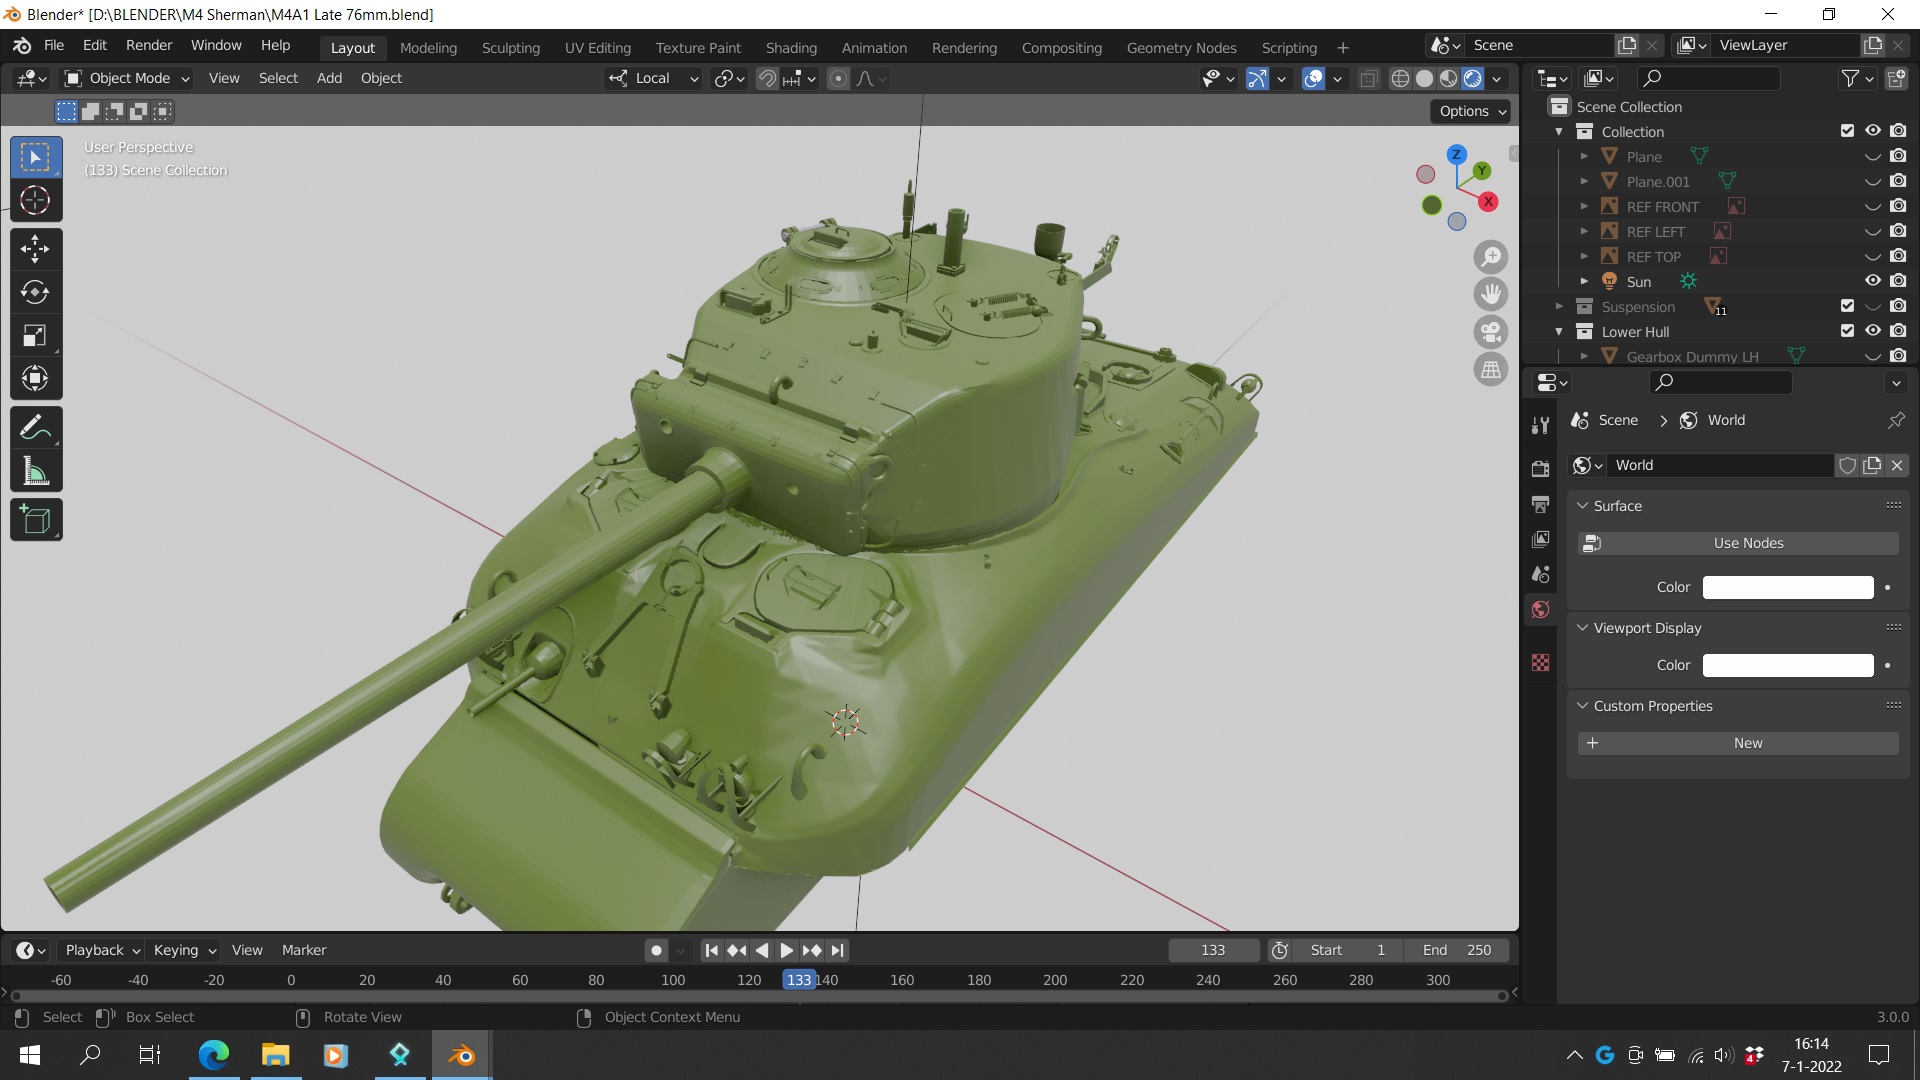
Task: Toggle camera view in viewport
Action: pos(1491,332)
